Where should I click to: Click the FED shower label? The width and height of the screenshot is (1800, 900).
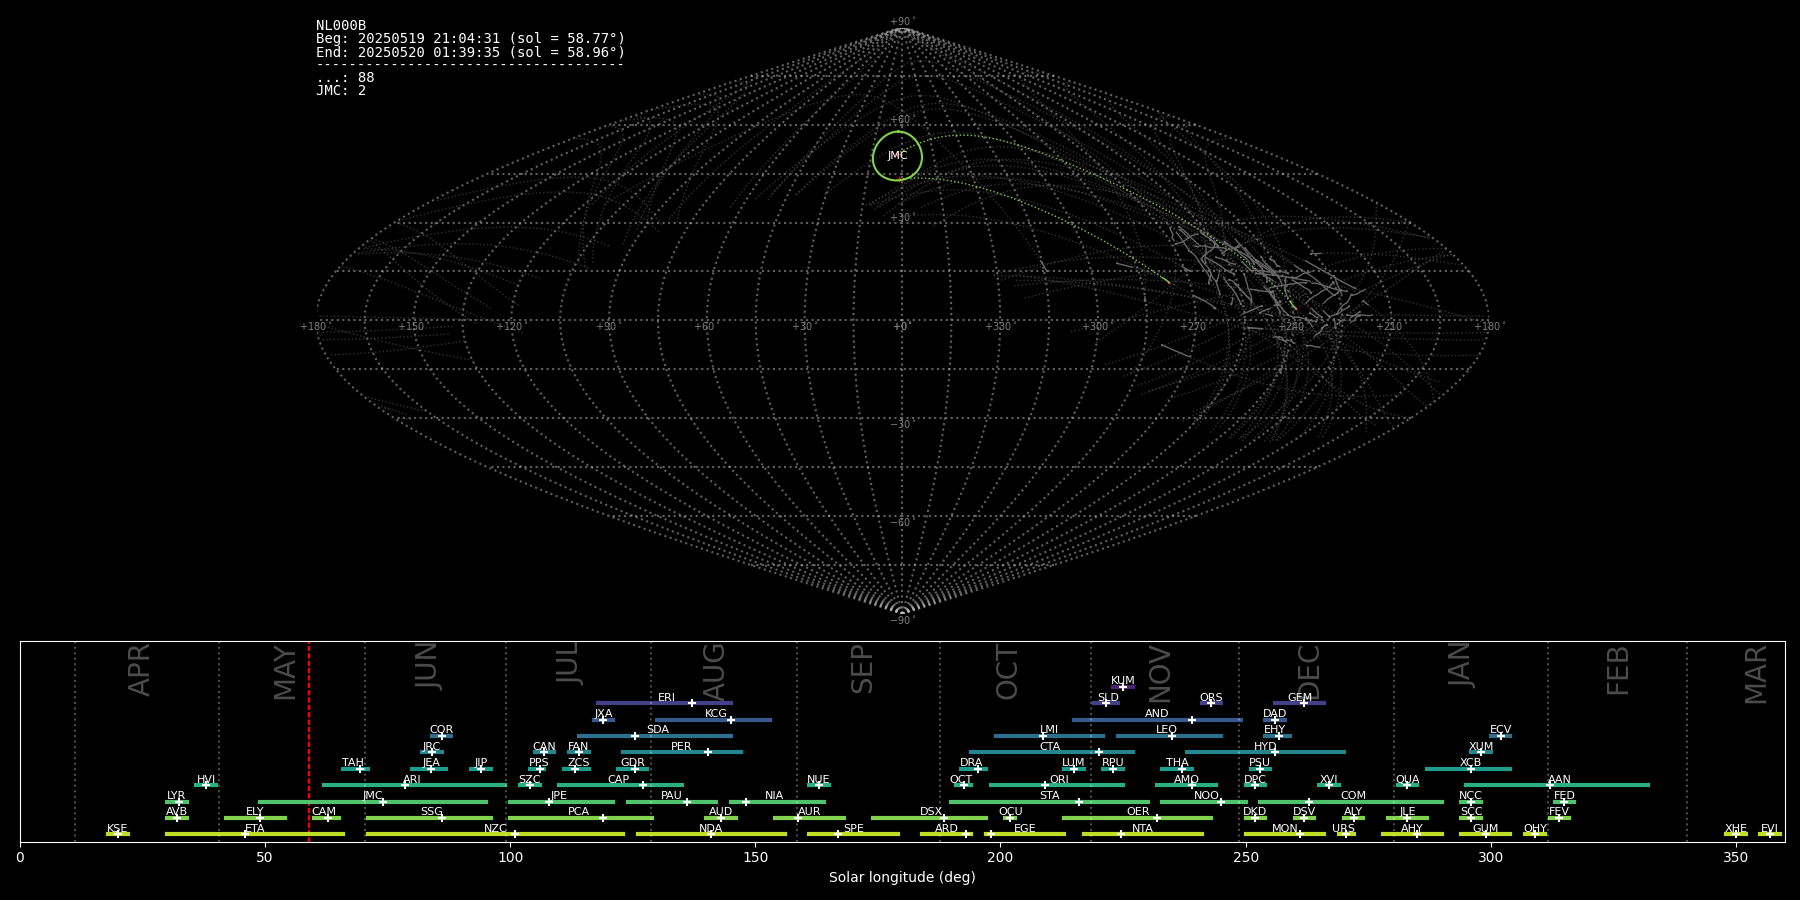1564,796
